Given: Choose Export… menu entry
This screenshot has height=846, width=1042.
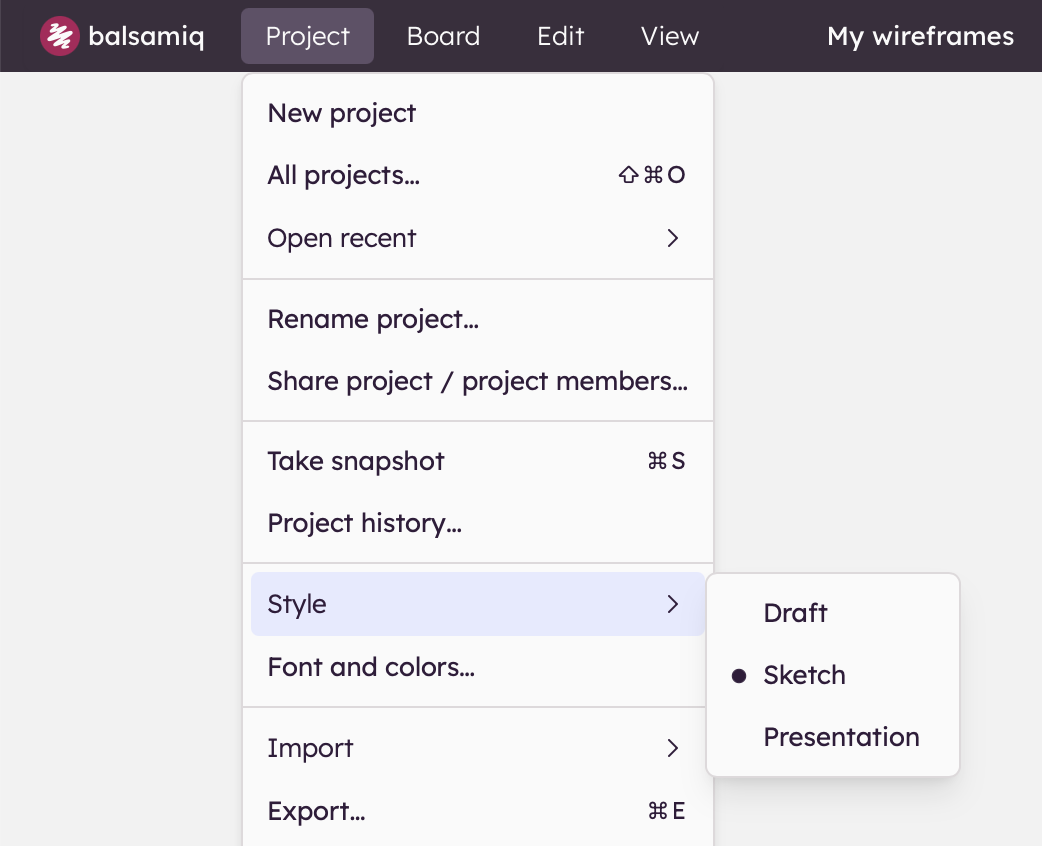Looking at the screenshot, I should [478, 811].
